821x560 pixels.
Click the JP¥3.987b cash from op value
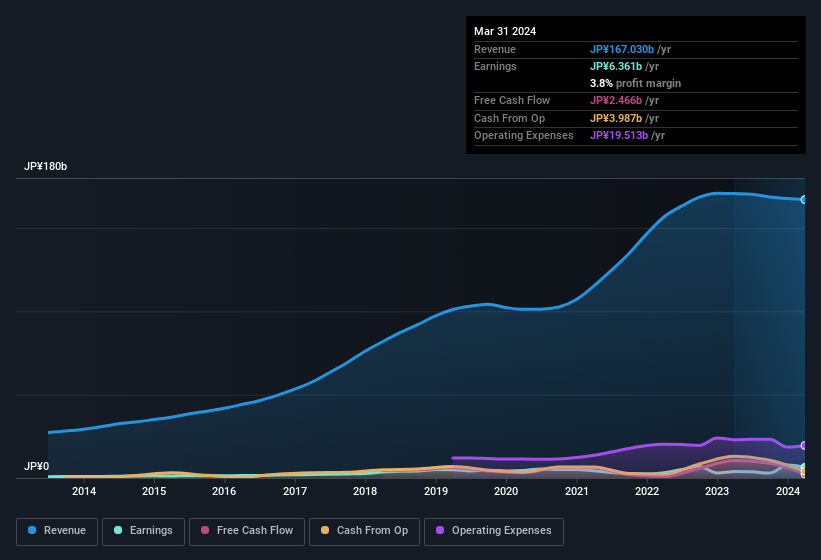coord(616,118)
